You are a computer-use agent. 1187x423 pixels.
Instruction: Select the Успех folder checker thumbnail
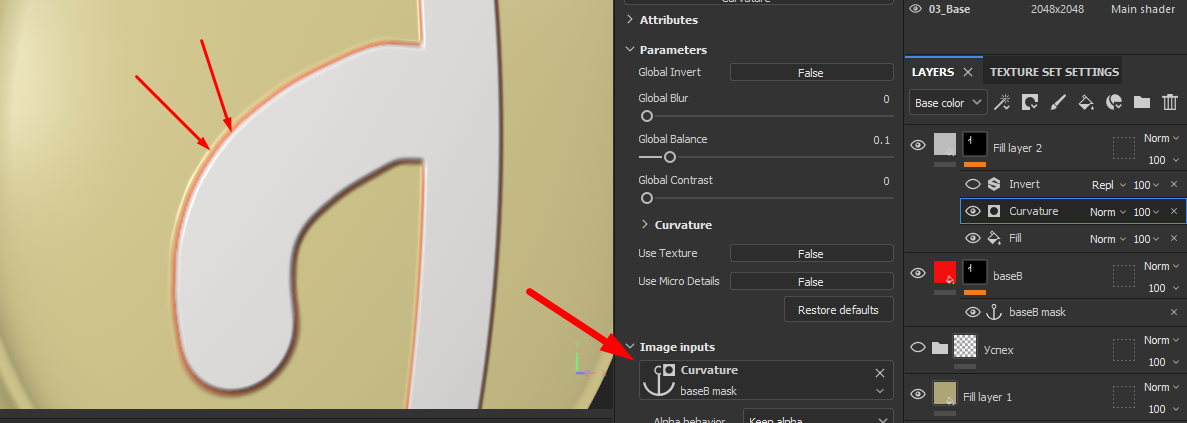coord(965,347)
